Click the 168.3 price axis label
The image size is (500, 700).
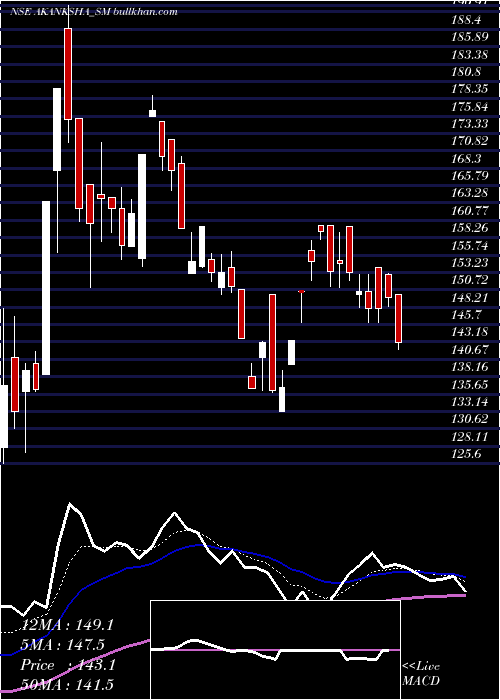[466, 160]
